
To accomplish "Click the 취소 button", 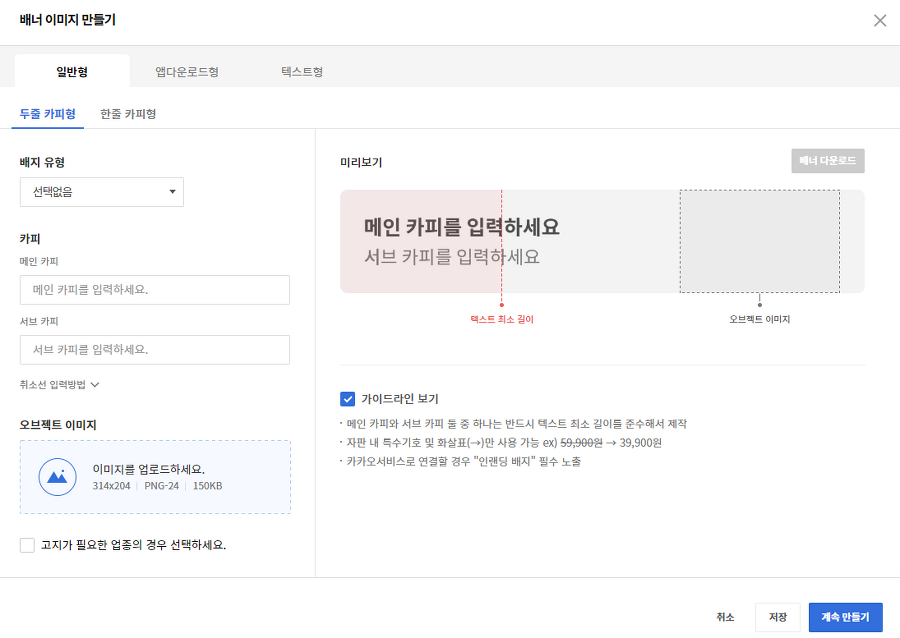I will tap(725, 617).
